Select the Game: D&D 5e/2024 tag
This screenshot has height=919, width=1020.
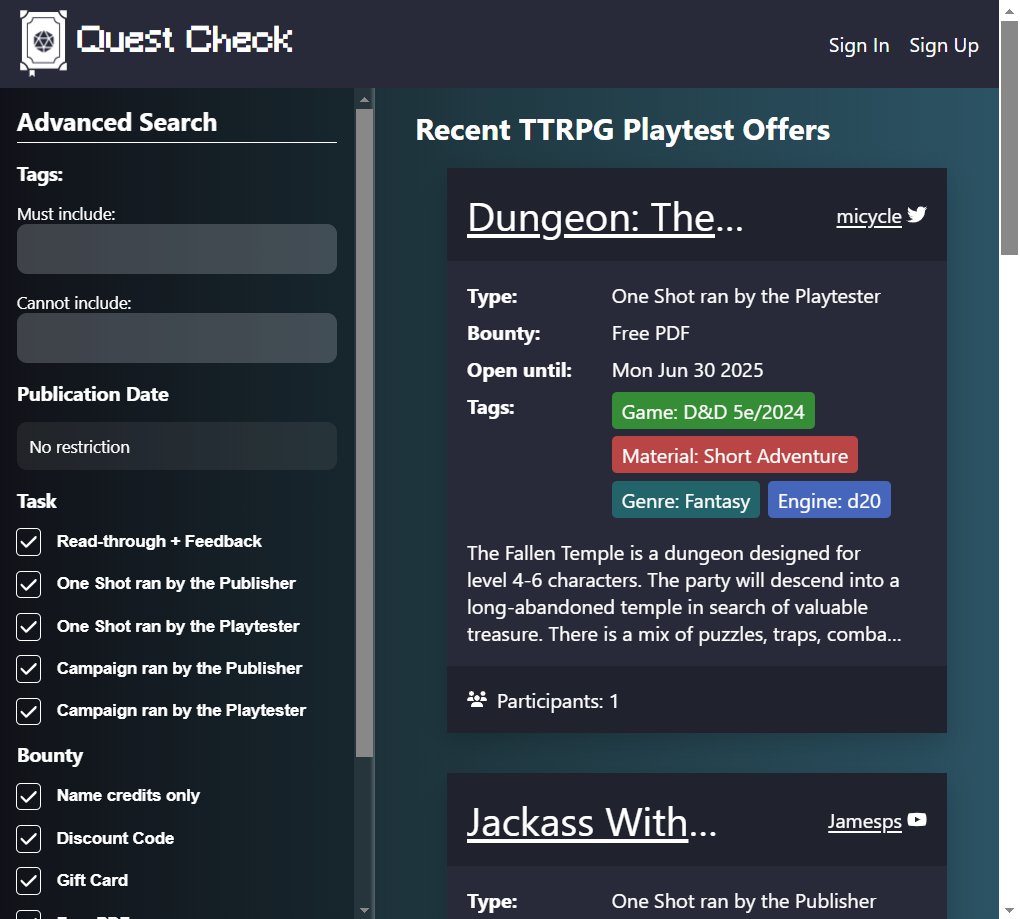(x=712, y=410)
